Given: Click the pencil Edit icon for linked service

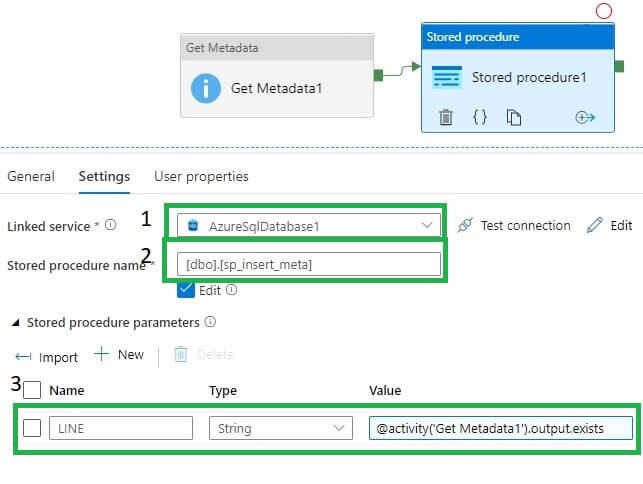Looking at the screenshot, I should tap(595, 225).
